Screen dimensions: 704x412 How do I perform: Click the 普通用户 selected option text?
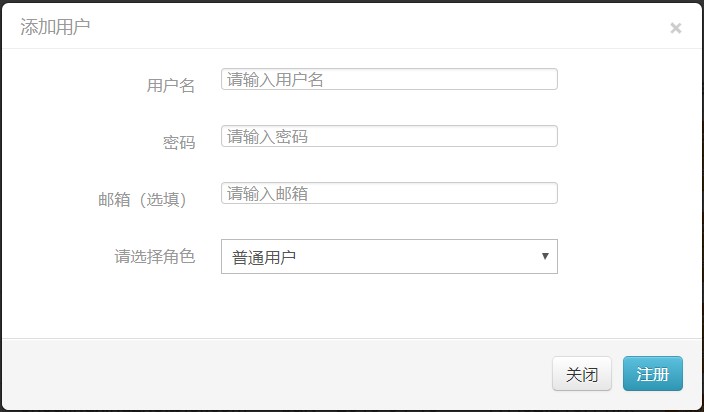264,258
